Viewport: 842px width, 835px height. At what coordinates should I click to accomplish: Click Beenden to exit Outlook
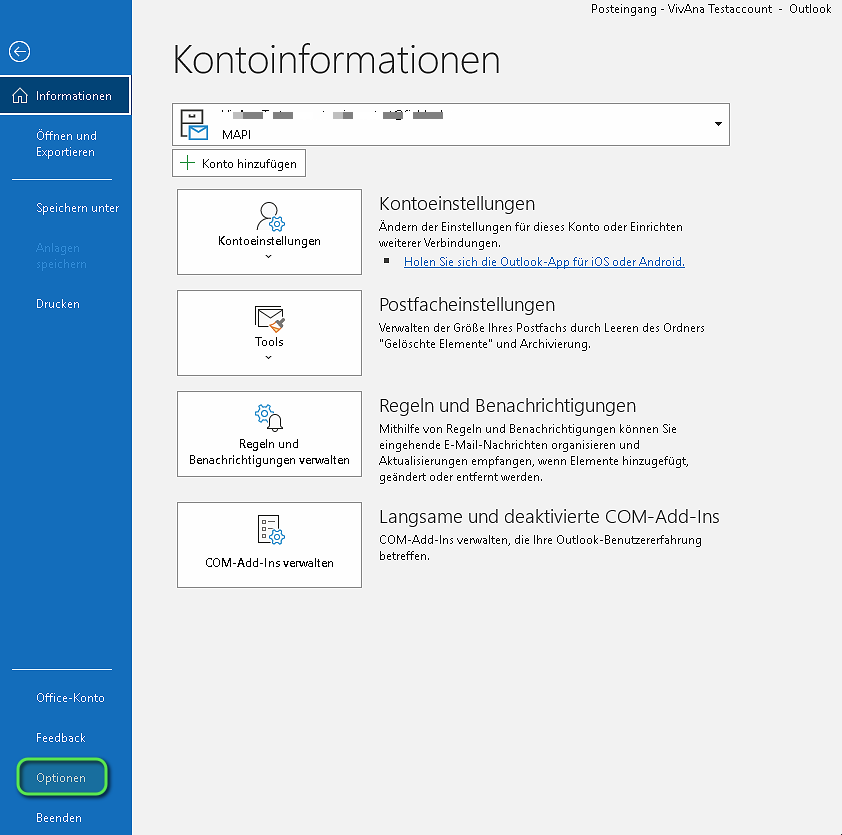tap(59, 818)
